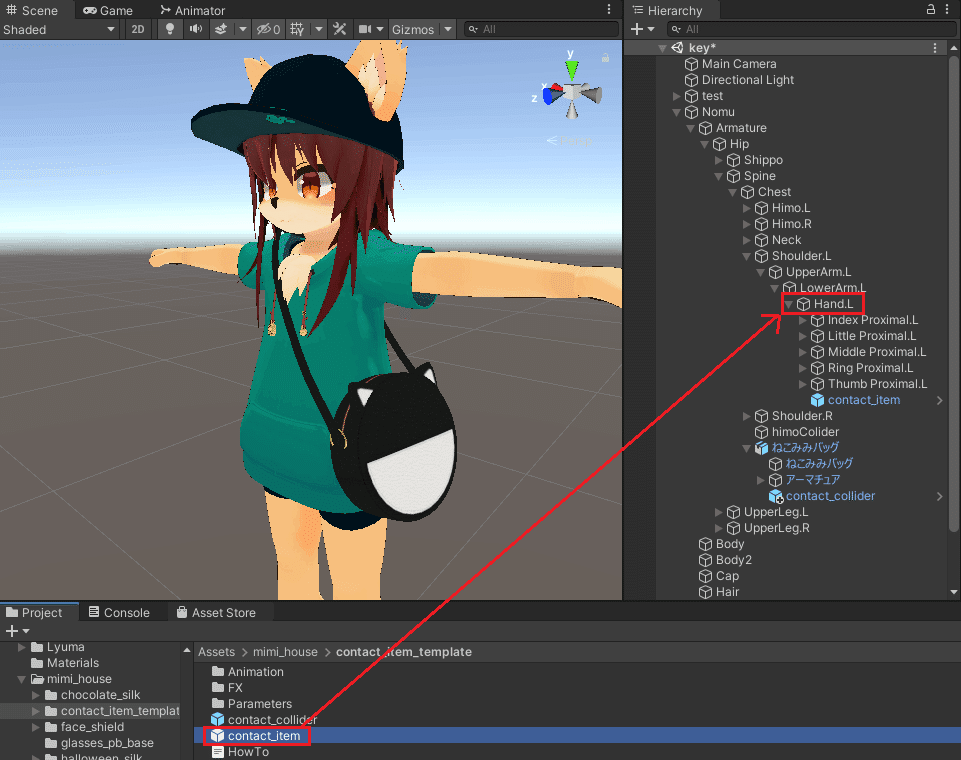Toggle hidden objects visibility icon
The width and height of the screenshot is (961, 760).
point(268,29)
